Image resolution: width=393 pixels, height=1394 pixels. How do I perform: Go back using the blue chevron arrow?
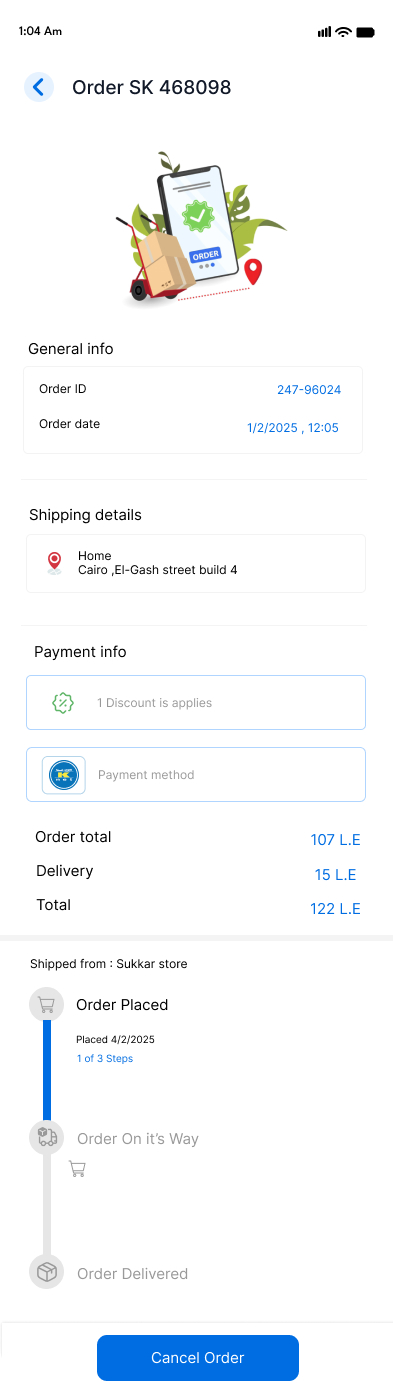pyautogui.click(x=39, y=87)
